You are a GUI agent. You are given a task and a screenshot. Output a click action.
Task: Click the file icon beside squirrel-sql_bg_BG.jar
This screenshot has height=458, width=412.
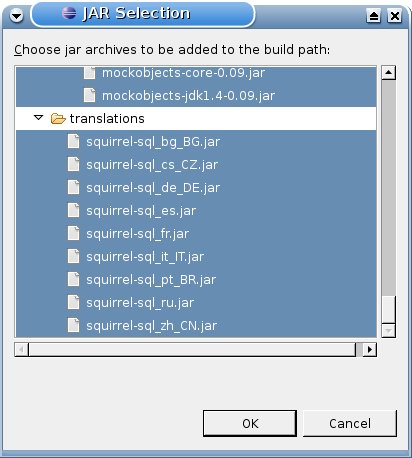click(74, 141)
